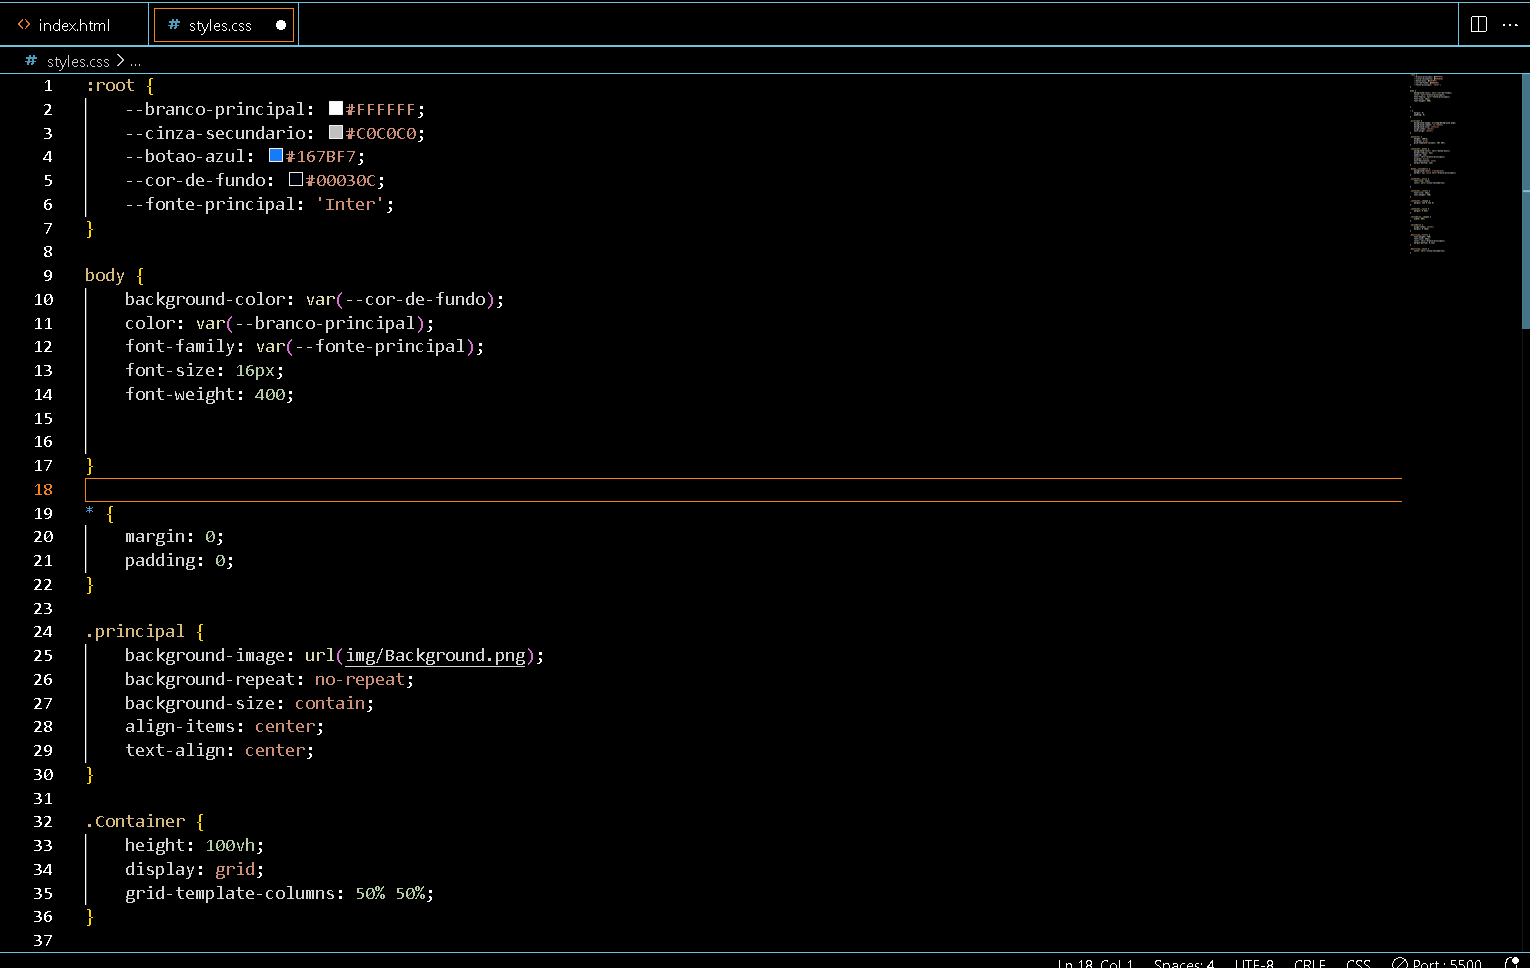Click 'grid-template-columns' property text
The height and width of the screenshot is (968, 1530).
coord(230,893)
